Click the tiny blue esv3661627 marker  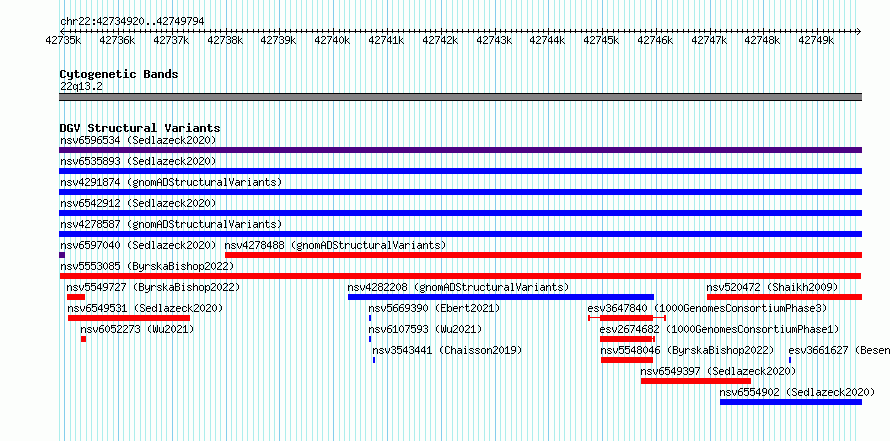(790, 360)
